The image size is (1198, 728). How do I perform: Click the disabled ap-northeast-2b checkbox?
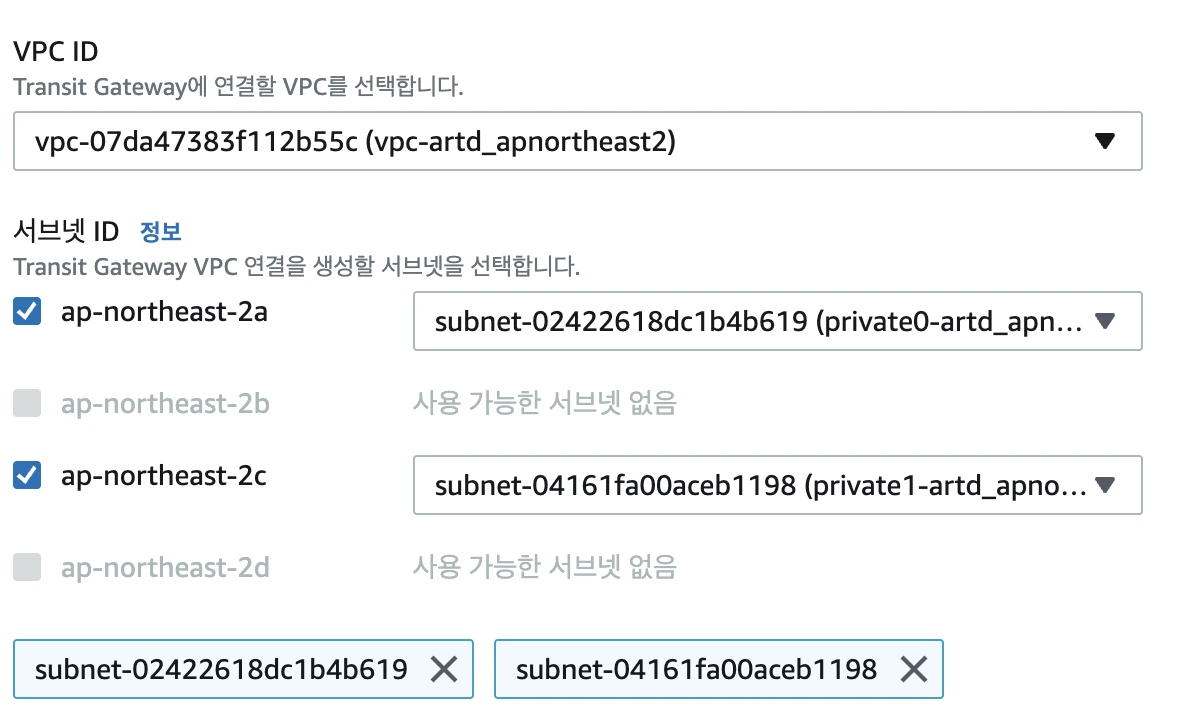click(27, 403)
